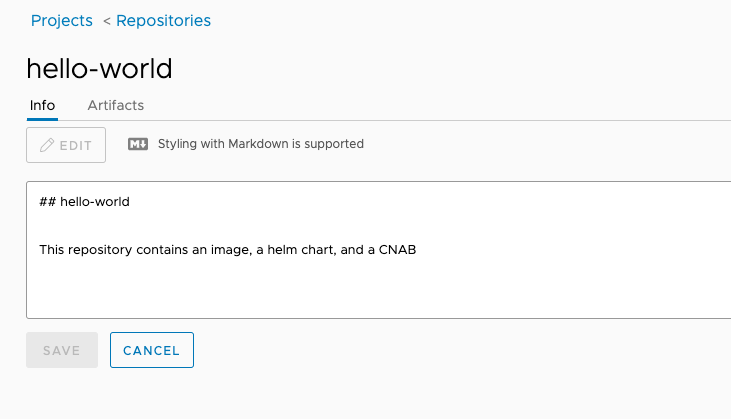Click the pencil icon on the Edit button
This screenshot has height=419, width=731.
point(47,145)
